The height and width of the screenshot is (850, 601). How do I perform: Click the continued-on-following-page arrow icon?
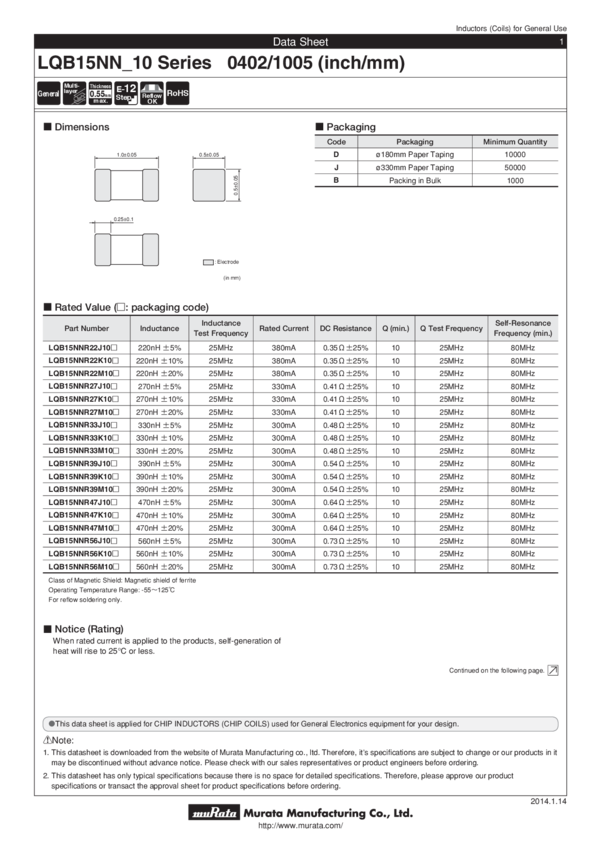point(553,671)
